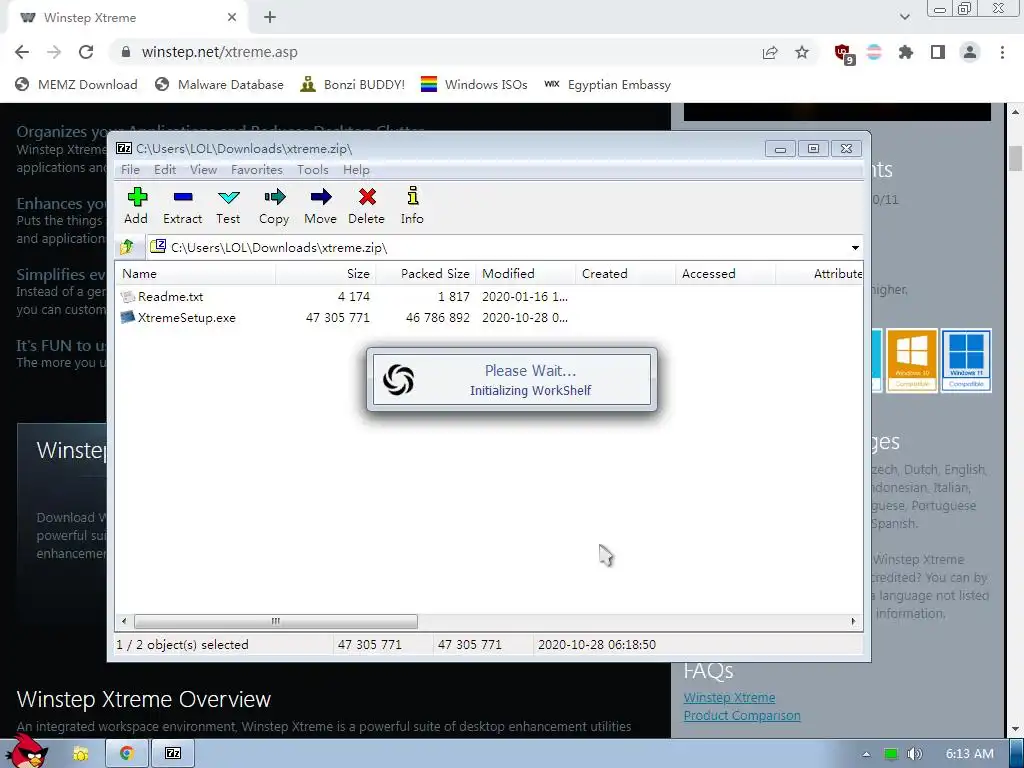
Task: Click the share page icon in address bar
Action: 770,52
